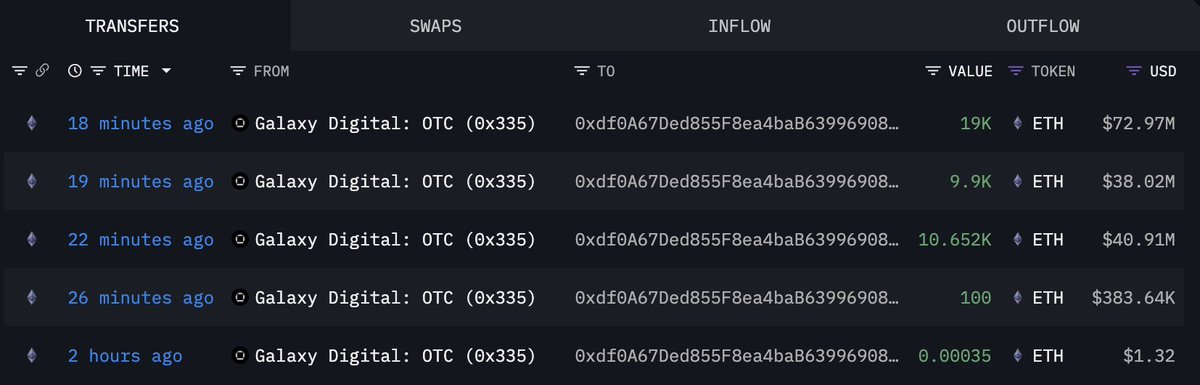
Task: Switch to the SWAPS tab
Action: click(x=436, y=26)
